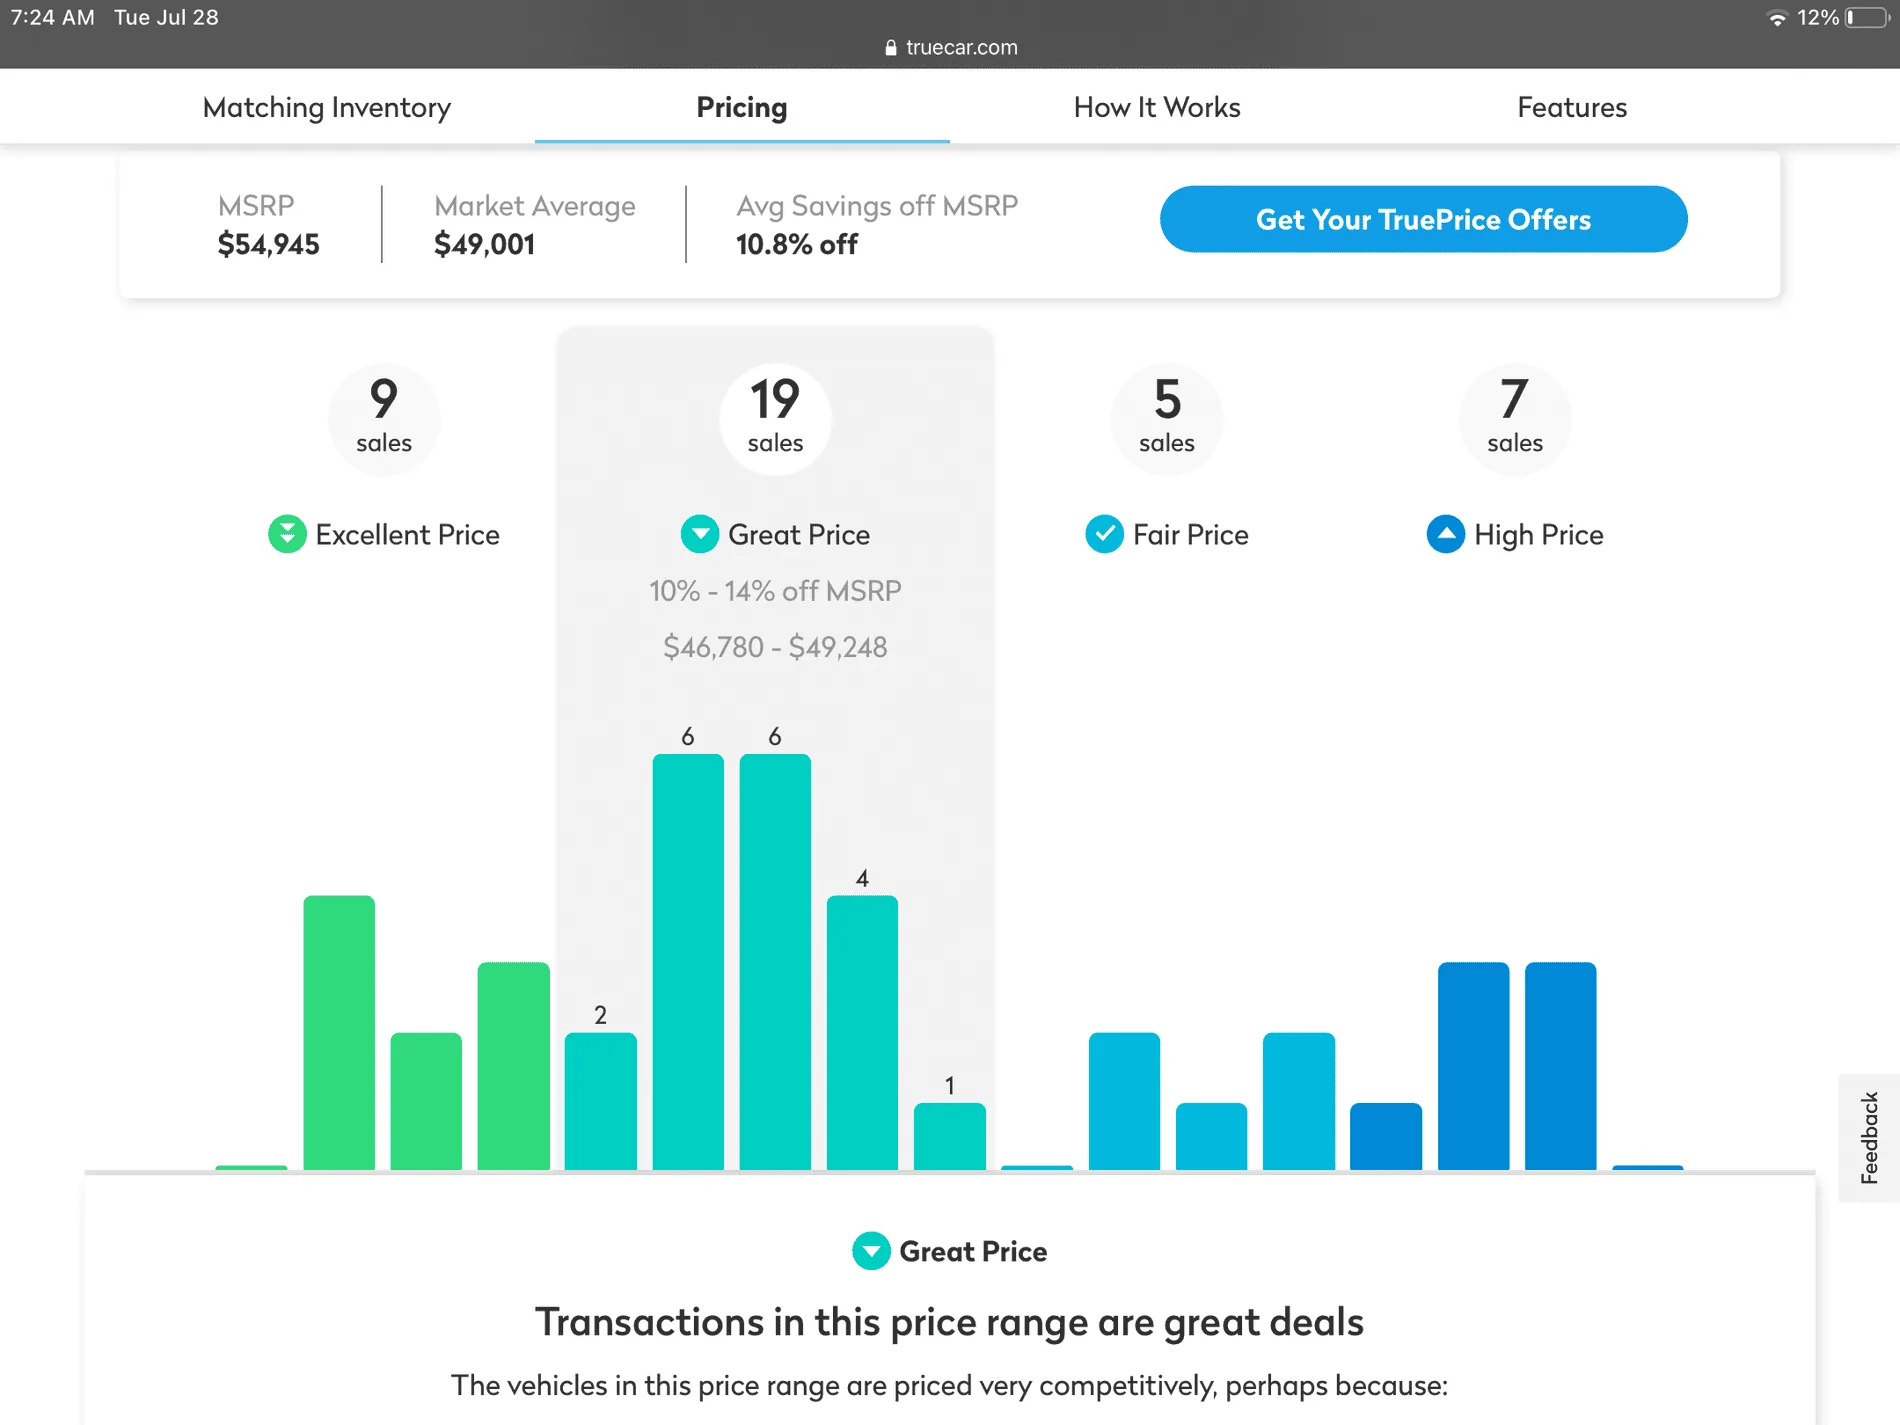Click the Fair Price checkmark icon
The width and height of the screenshot is (1900, 1425).
[x=1105, y=534]
